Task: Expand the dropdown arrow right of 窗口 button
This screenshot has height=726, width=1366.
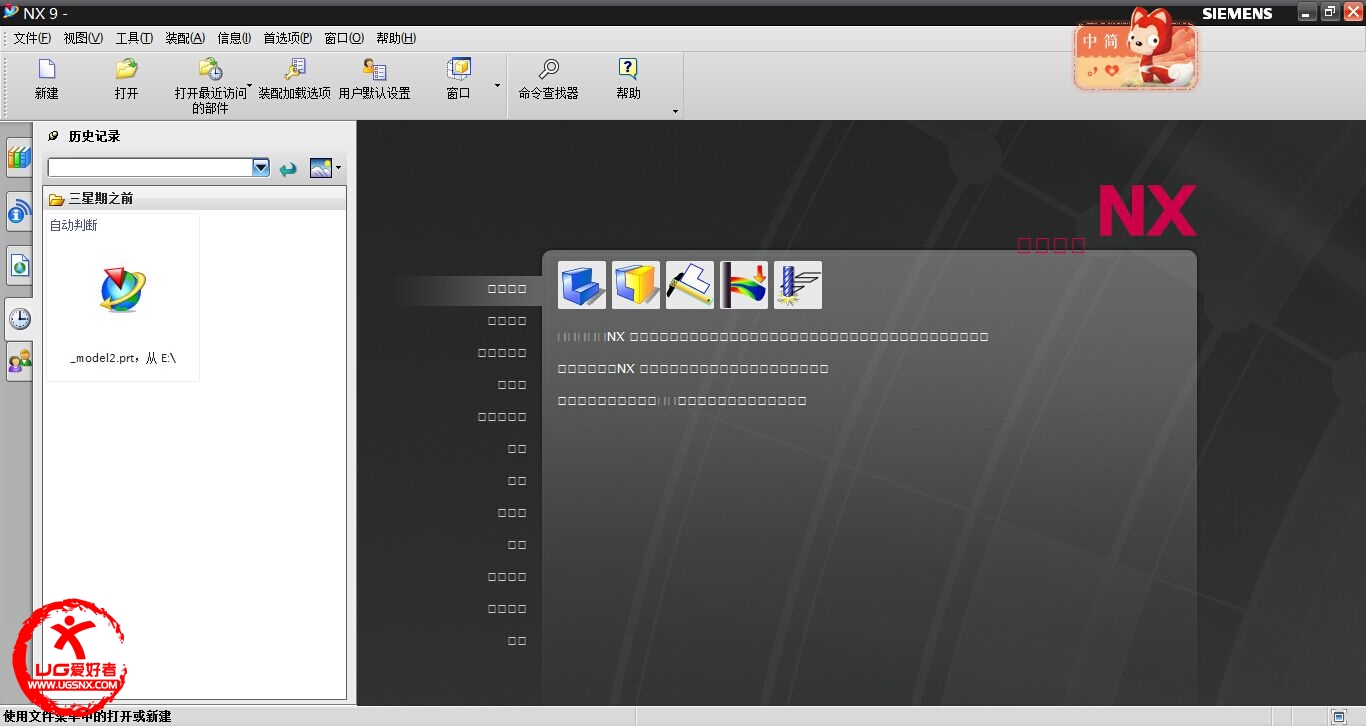Action: 497,86
